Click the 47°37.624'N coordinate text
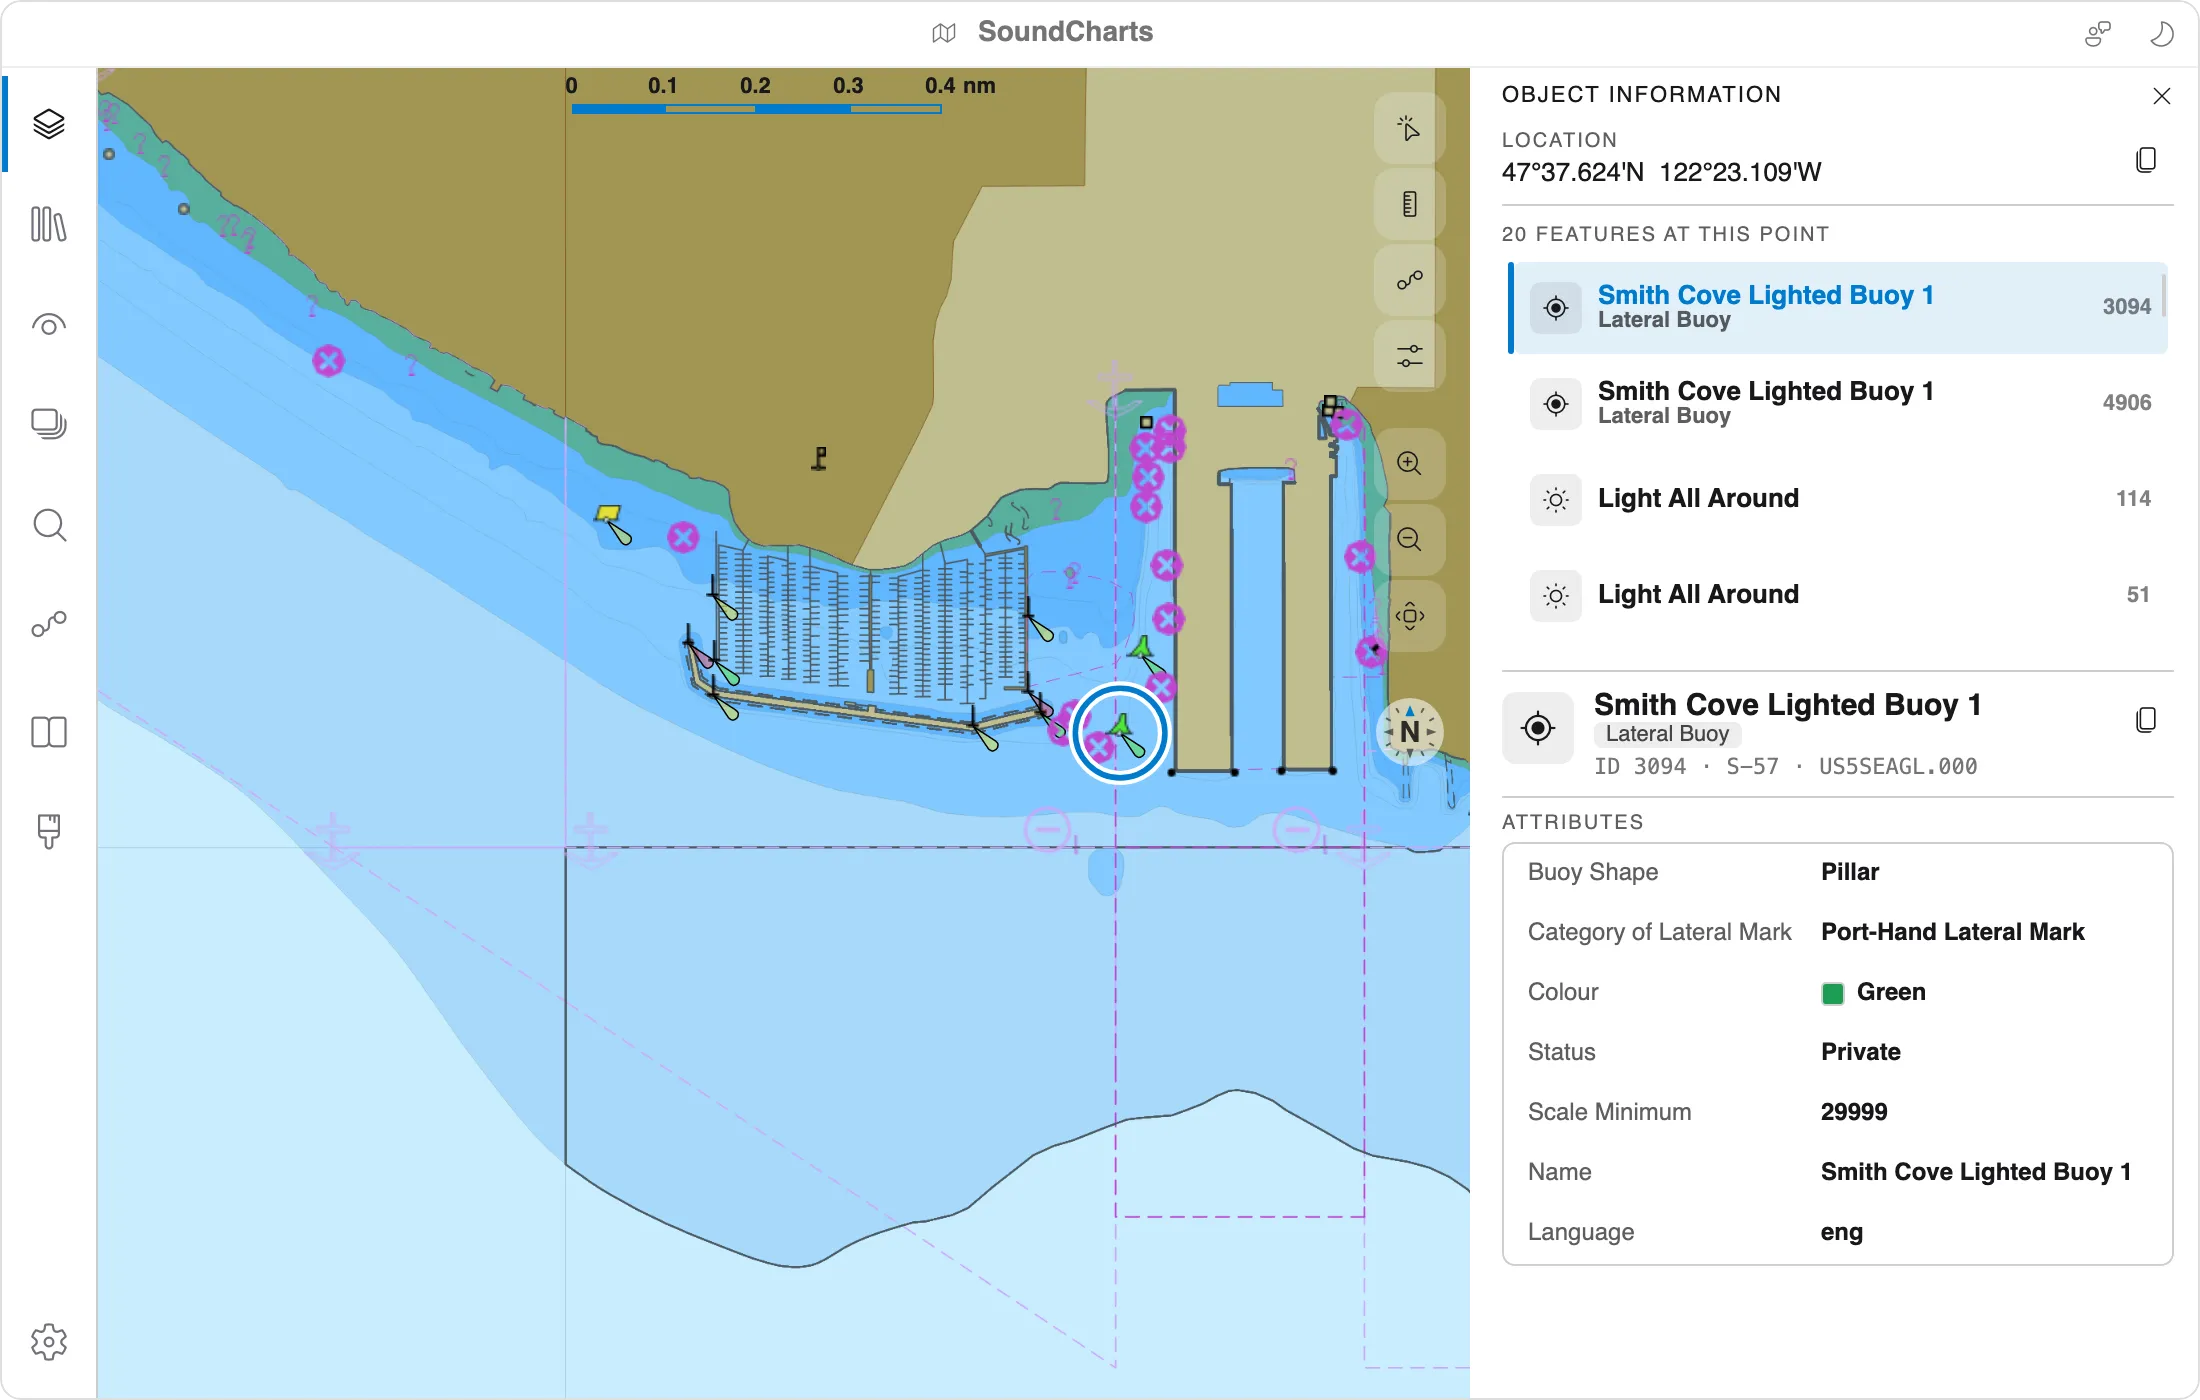The width and height of the screenshot is (2200, 1400). (1572, 173)
